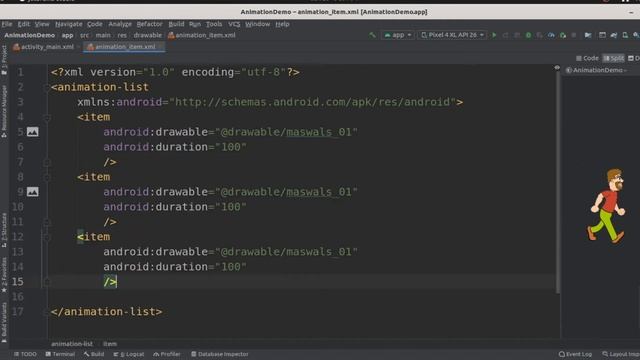Collapse animation-list tag fold on line 2
Screen dimensions: 640x360
[x=47, y=87]
